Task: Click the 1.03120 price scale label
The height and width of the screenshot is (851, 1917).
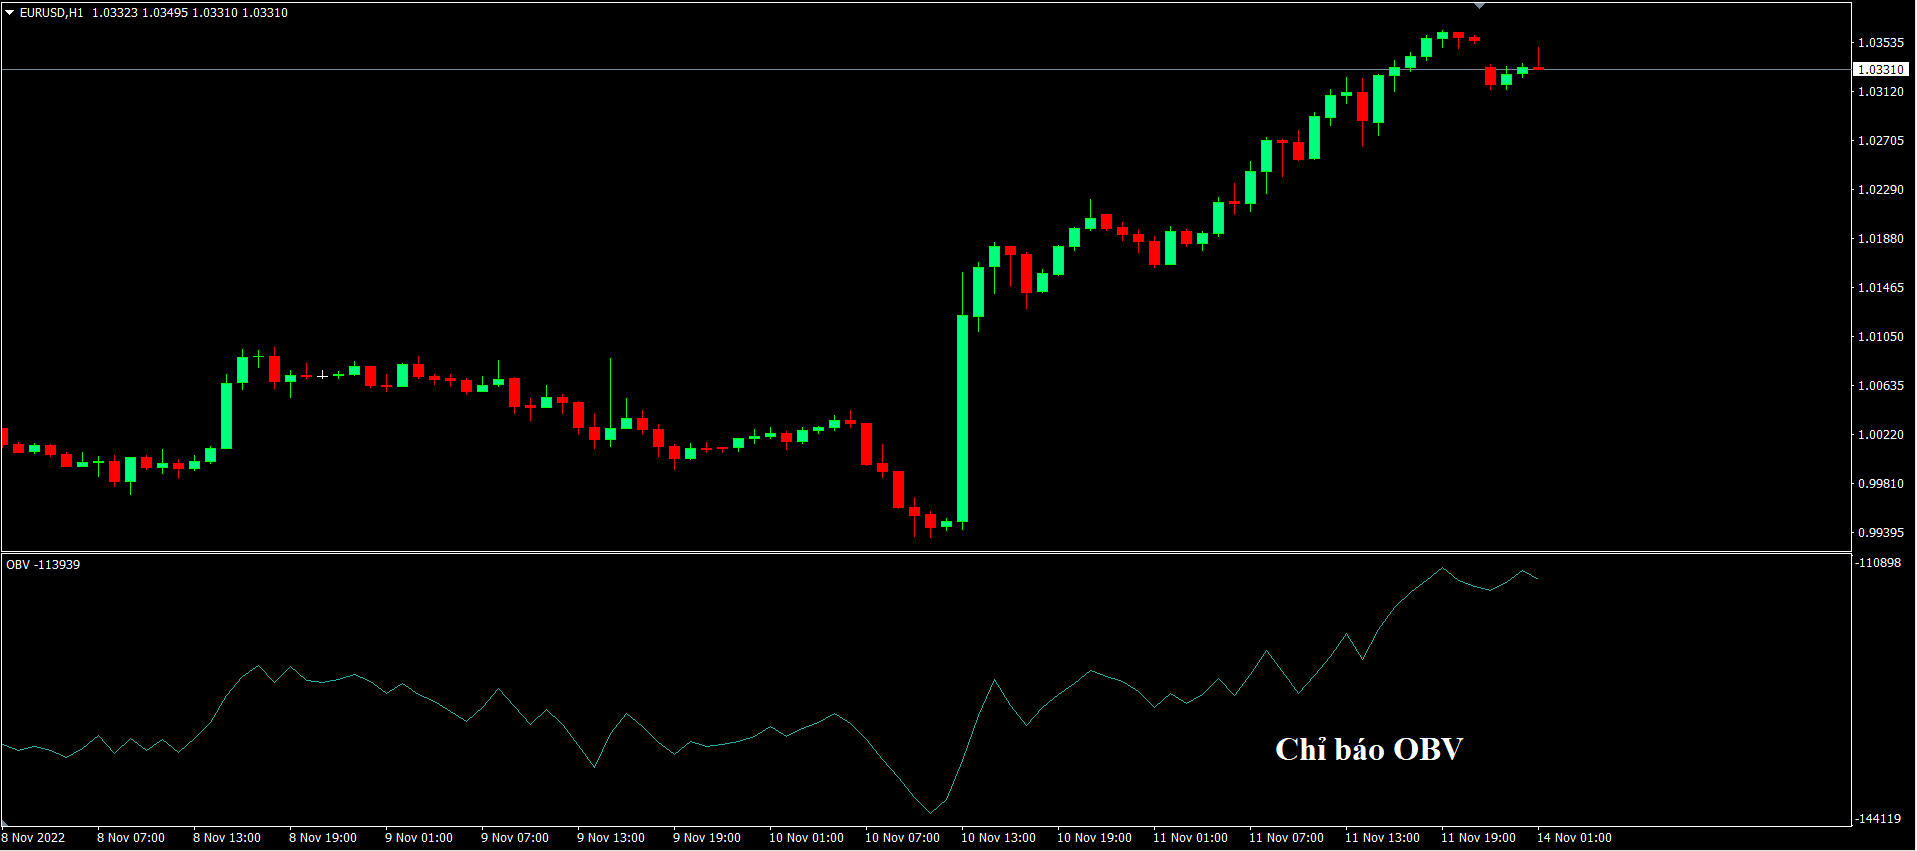Action: [x=1881, y=92]
